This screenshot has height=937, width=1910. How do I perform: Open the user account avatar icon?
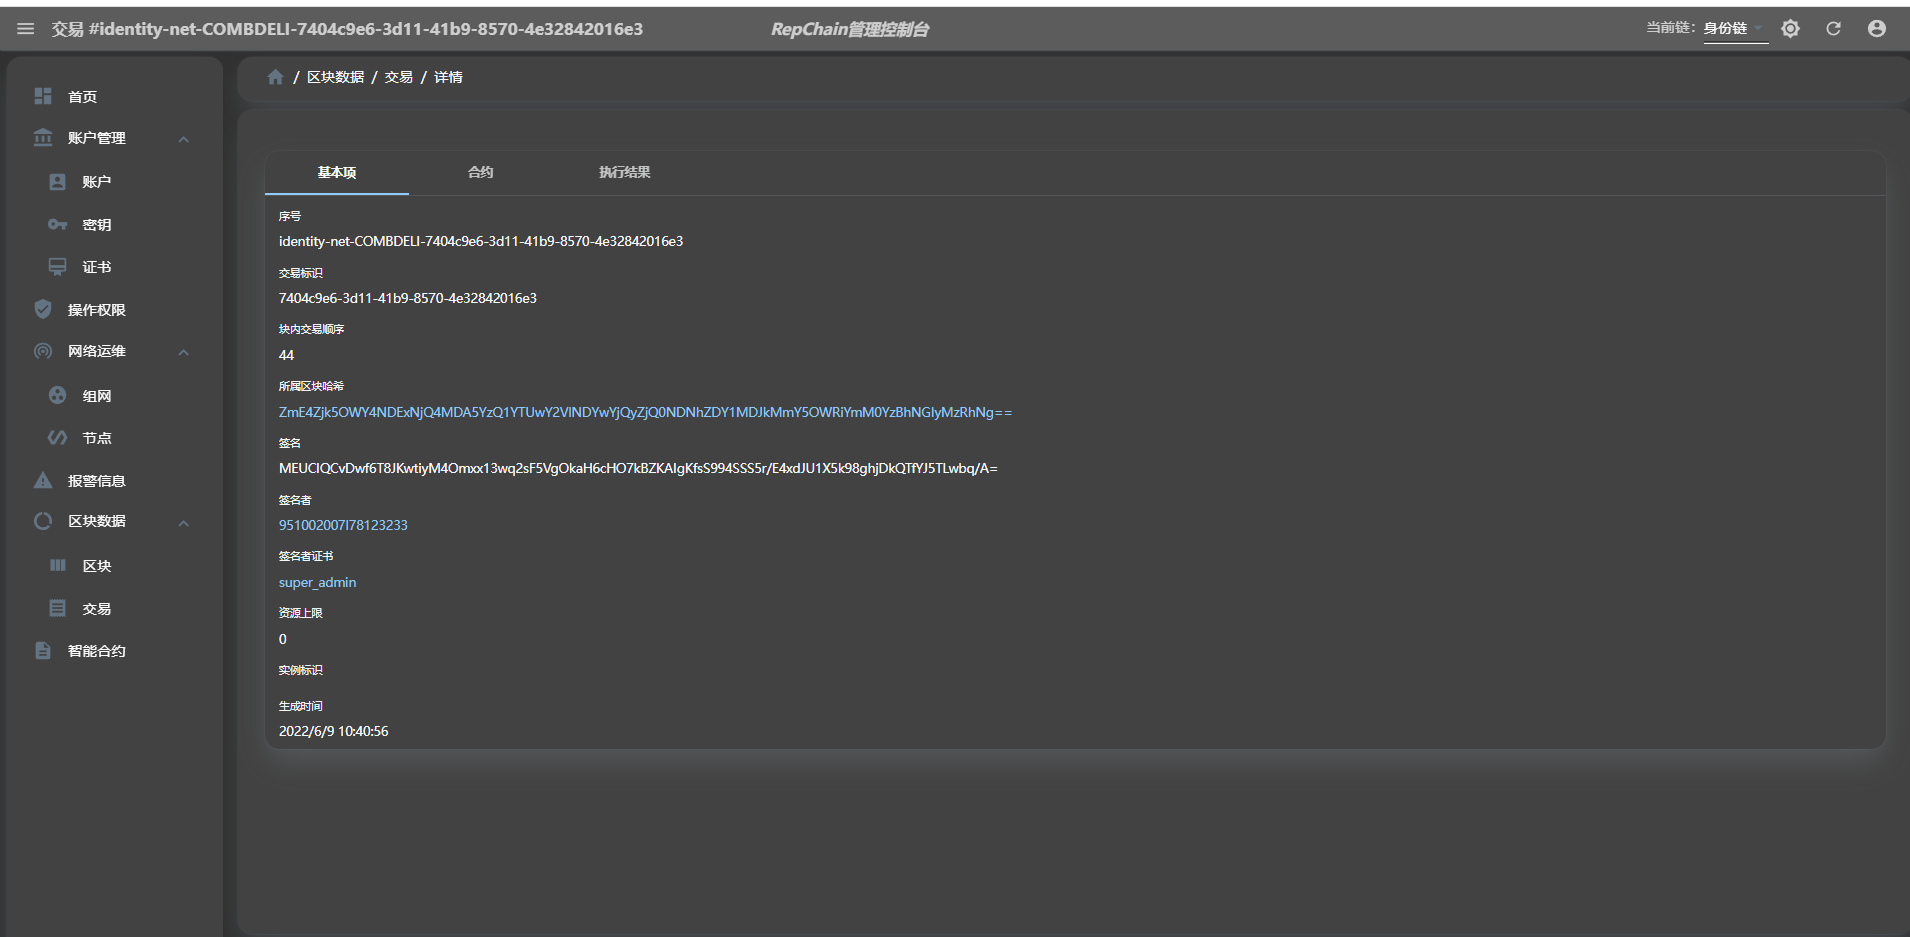1877,29
